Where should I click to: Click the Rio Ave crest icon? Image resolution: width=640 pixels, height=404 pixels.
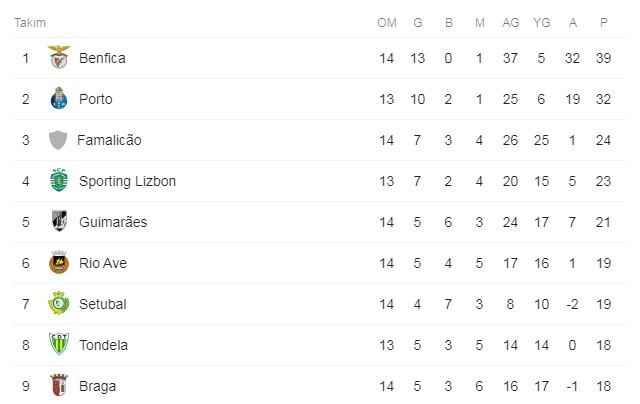pyautogui.click(x=58, y=263)
